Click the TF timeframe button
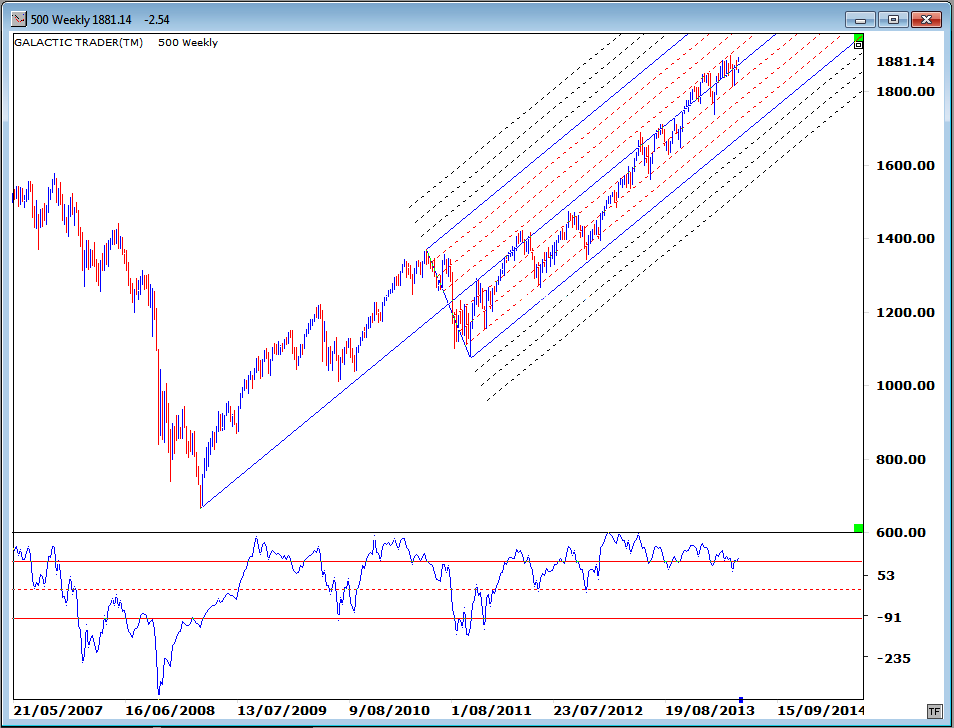The height and width of the screenshot is (728, 954). pyautogui.click(x=934, y=711)
